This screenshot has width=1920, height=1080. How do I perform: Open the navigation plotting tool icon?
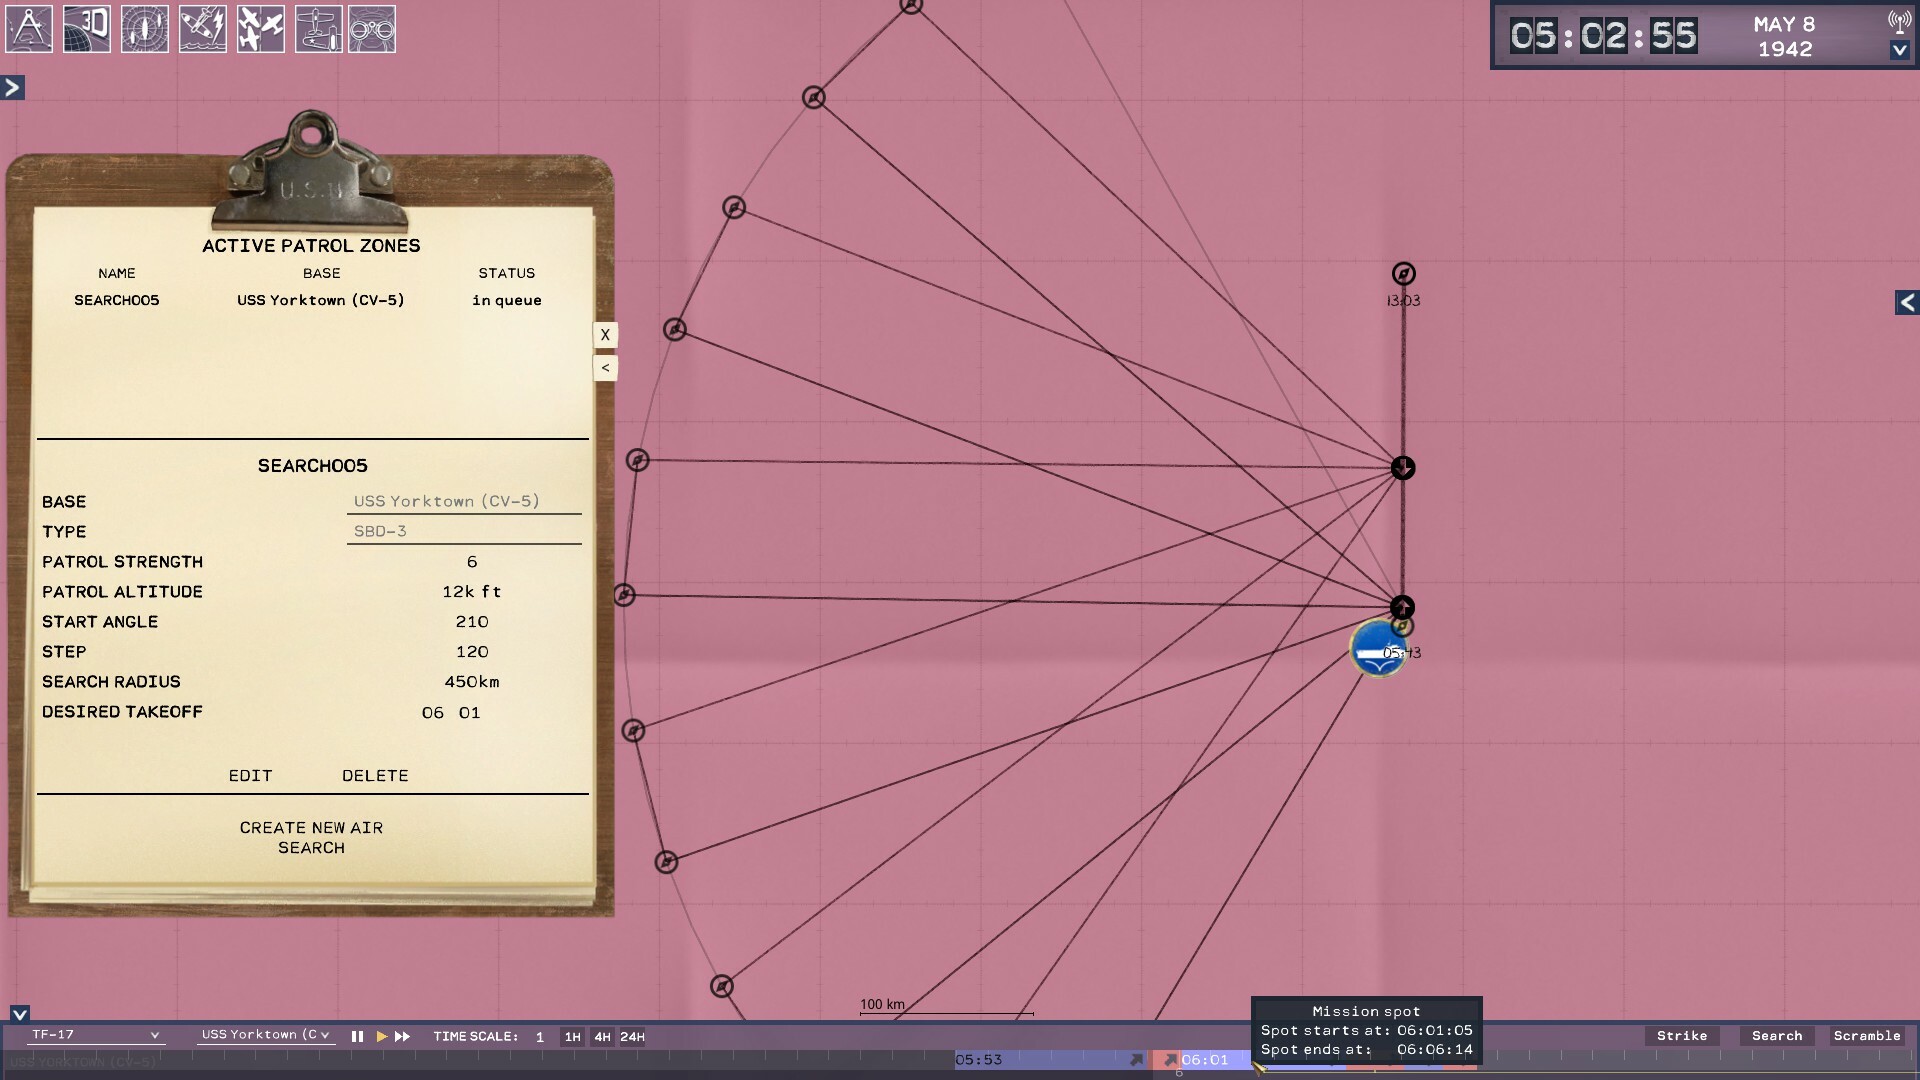pyautogui.click(x=29, y=29)
